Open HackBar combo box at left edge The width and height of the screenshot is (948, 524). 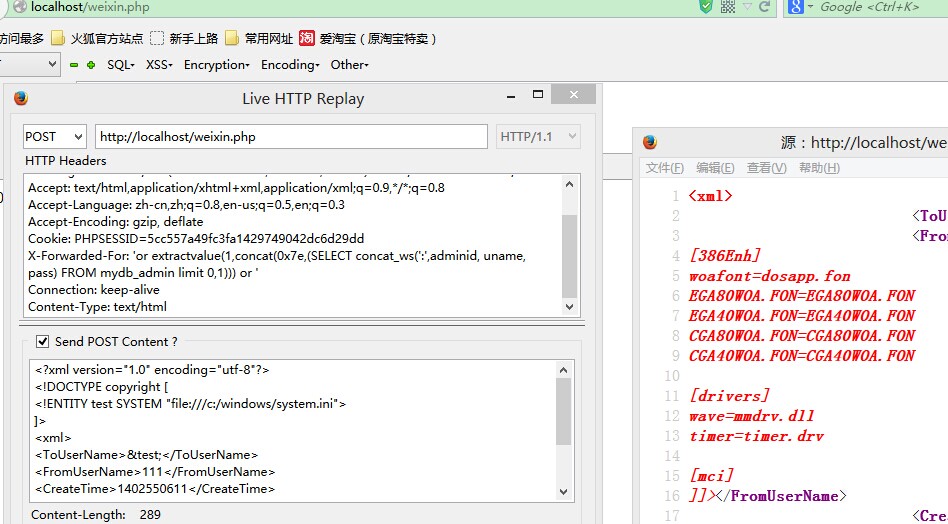pyautogui.click(x=29, y=64)
